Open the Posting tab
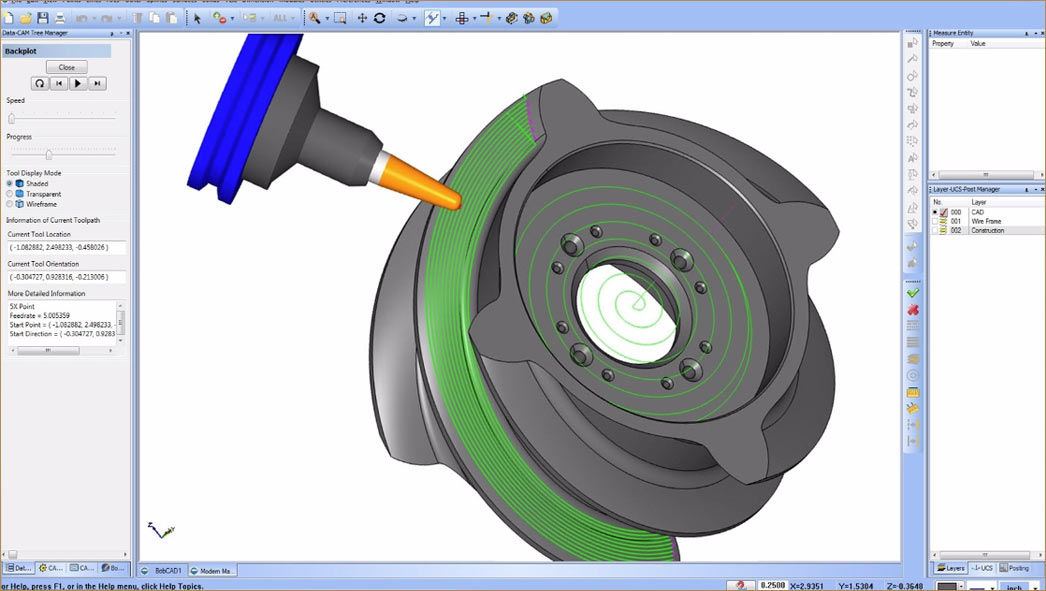 tap(1014, 568)
